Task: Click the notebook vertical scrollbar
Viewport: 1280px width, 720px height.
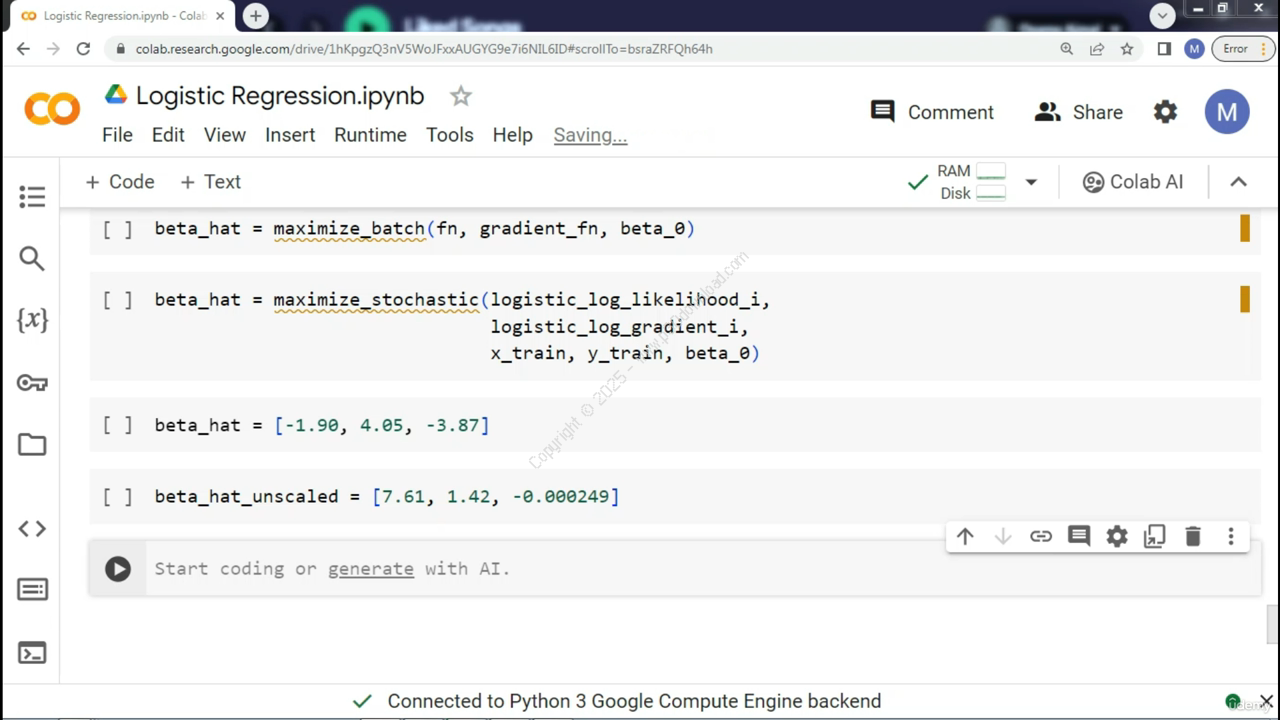Action: point(1272,625)
